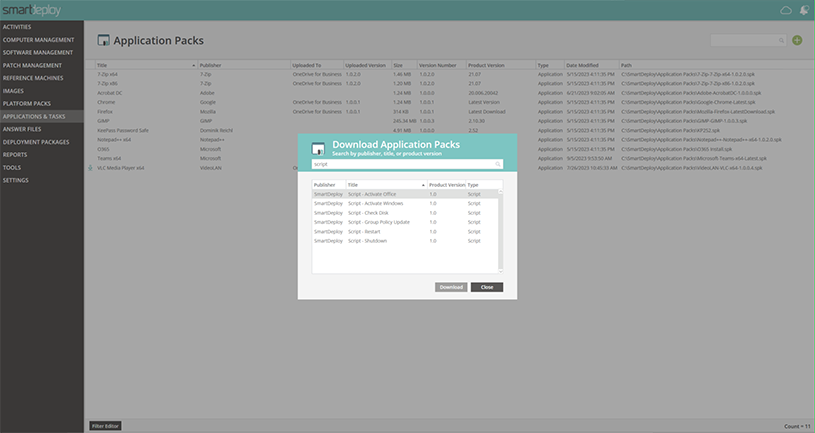The height and width of the screenshot is (433, 815).
Task: Sort the main table by Size header
Action: pyautogui.click(x=404, y=65)
